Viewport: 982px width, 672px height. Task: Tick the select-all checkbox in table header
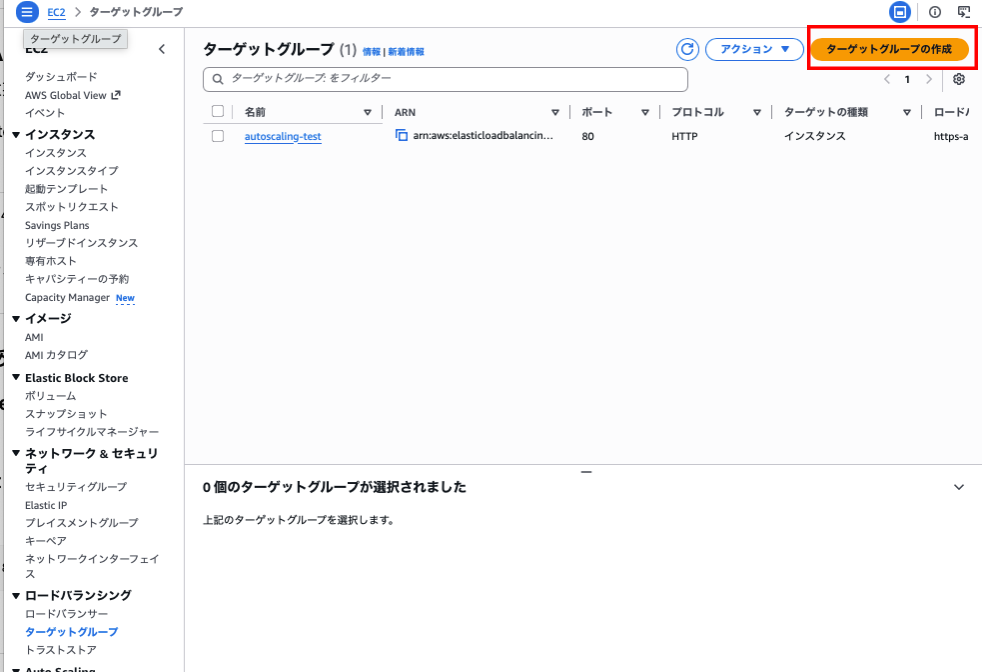pos(218,111)
